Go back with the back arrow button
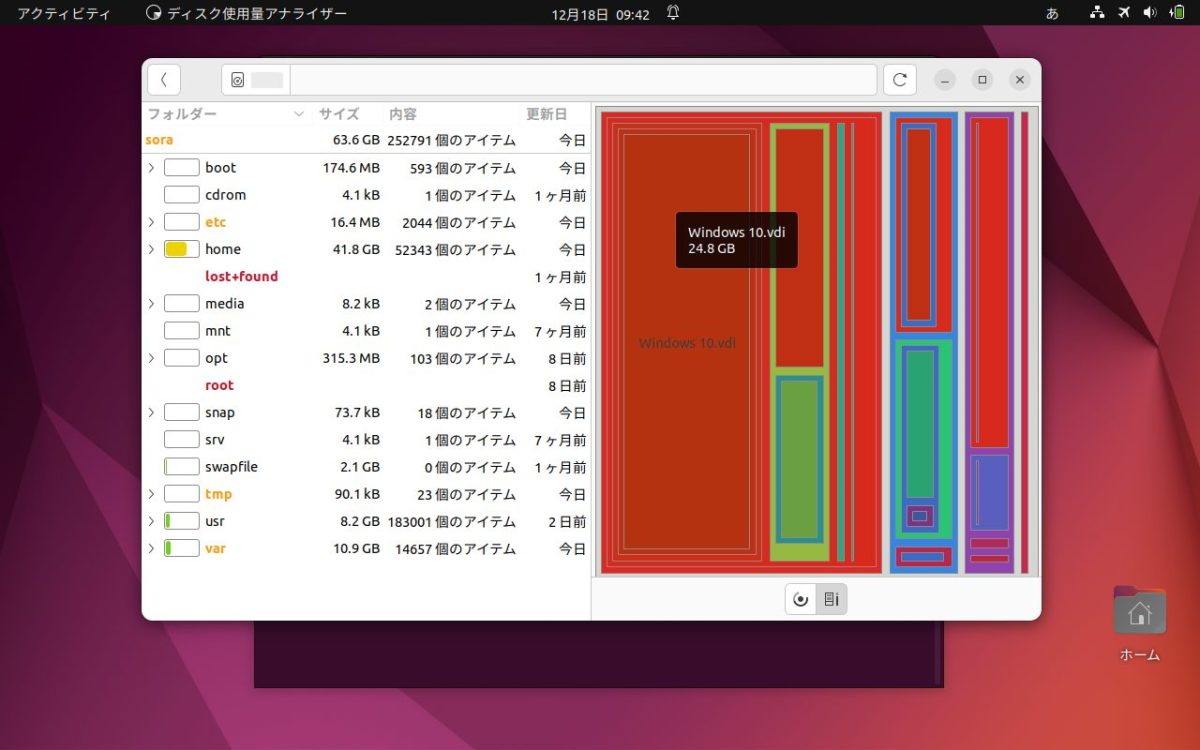 click(x=163, y=80)
